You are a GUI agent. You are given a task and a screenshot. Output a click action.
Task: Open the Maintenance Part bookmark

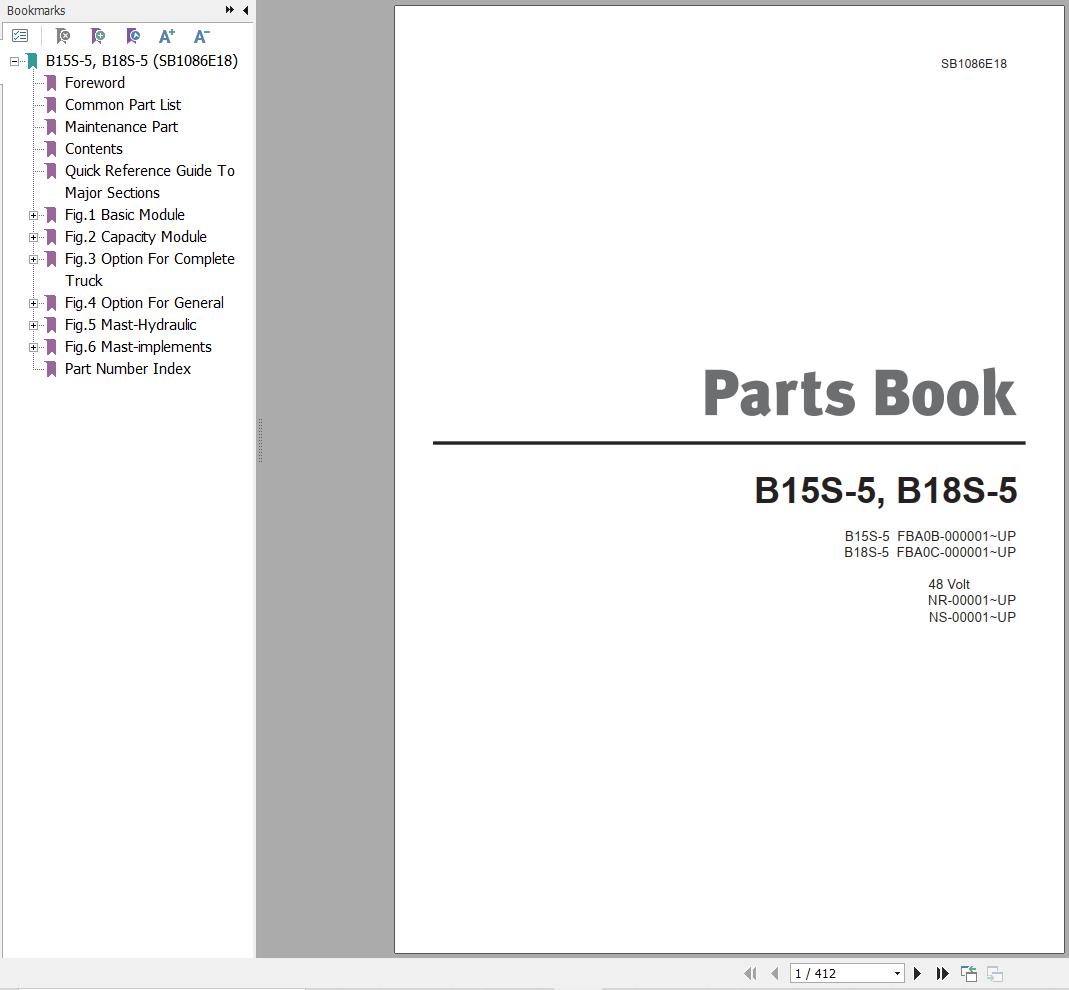(121, 127)
